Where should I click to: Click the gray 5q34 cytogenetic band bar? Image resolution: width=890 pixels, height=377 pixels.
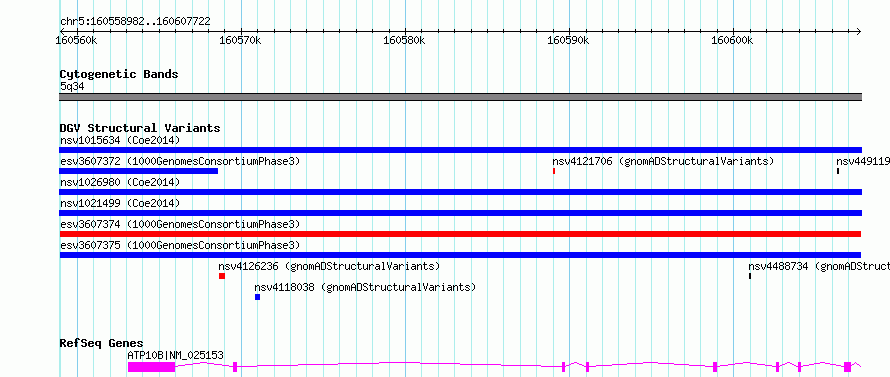point(460,97)
